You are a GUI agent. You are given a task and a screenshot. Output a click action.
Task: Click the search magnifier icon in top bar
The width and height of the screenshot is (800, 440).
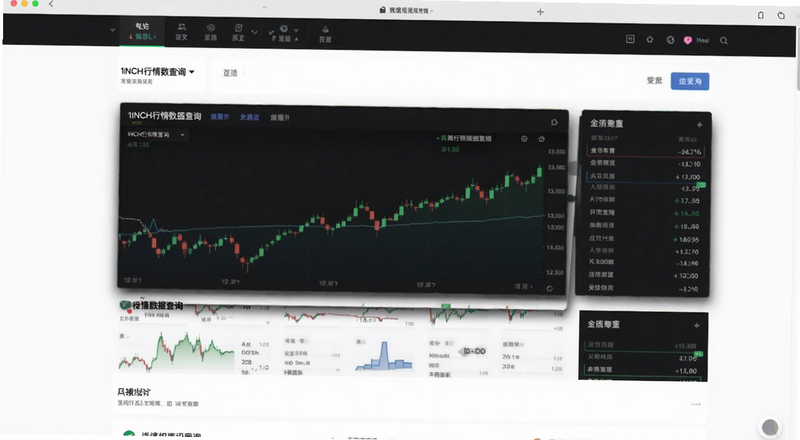click(x=723, y=40)
